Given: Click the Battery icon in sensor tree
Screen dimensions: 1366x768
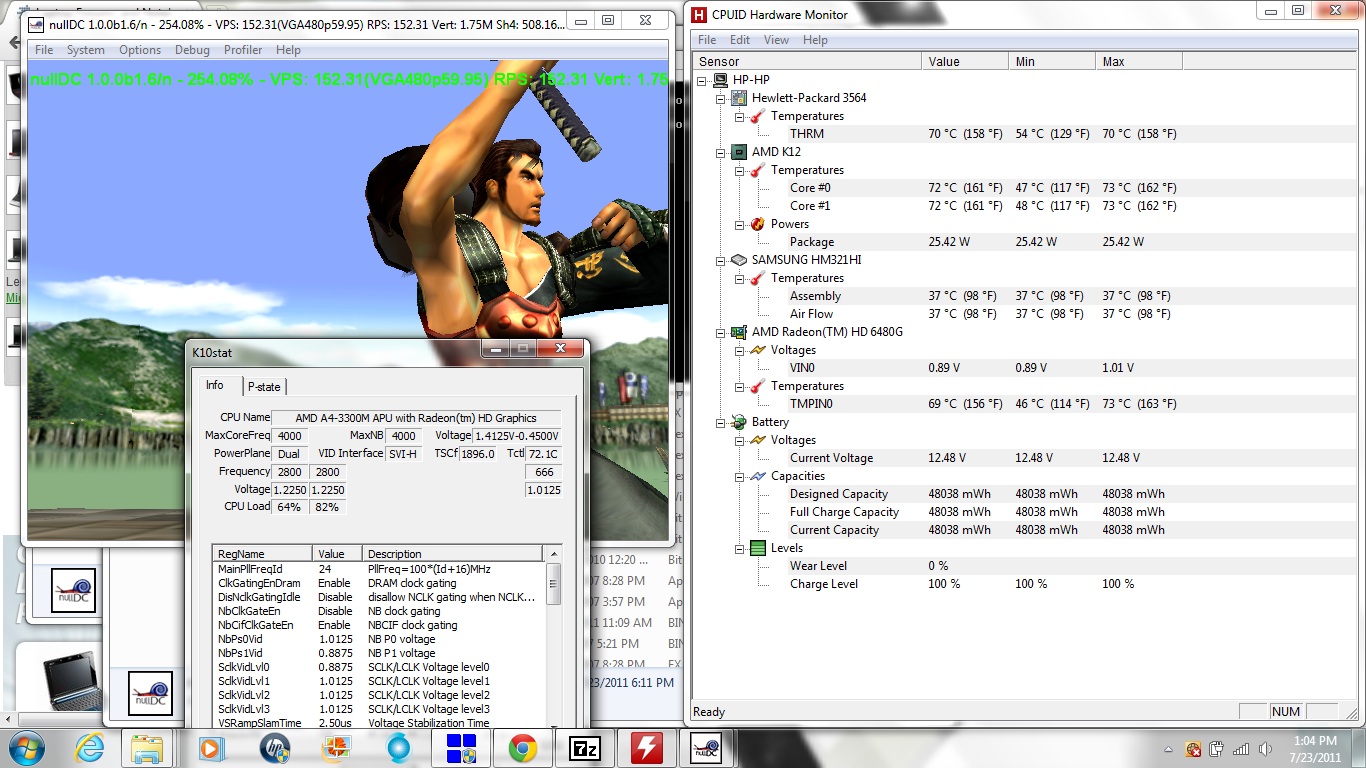Looking at the screenshot, I should click(x=739, y=422).
